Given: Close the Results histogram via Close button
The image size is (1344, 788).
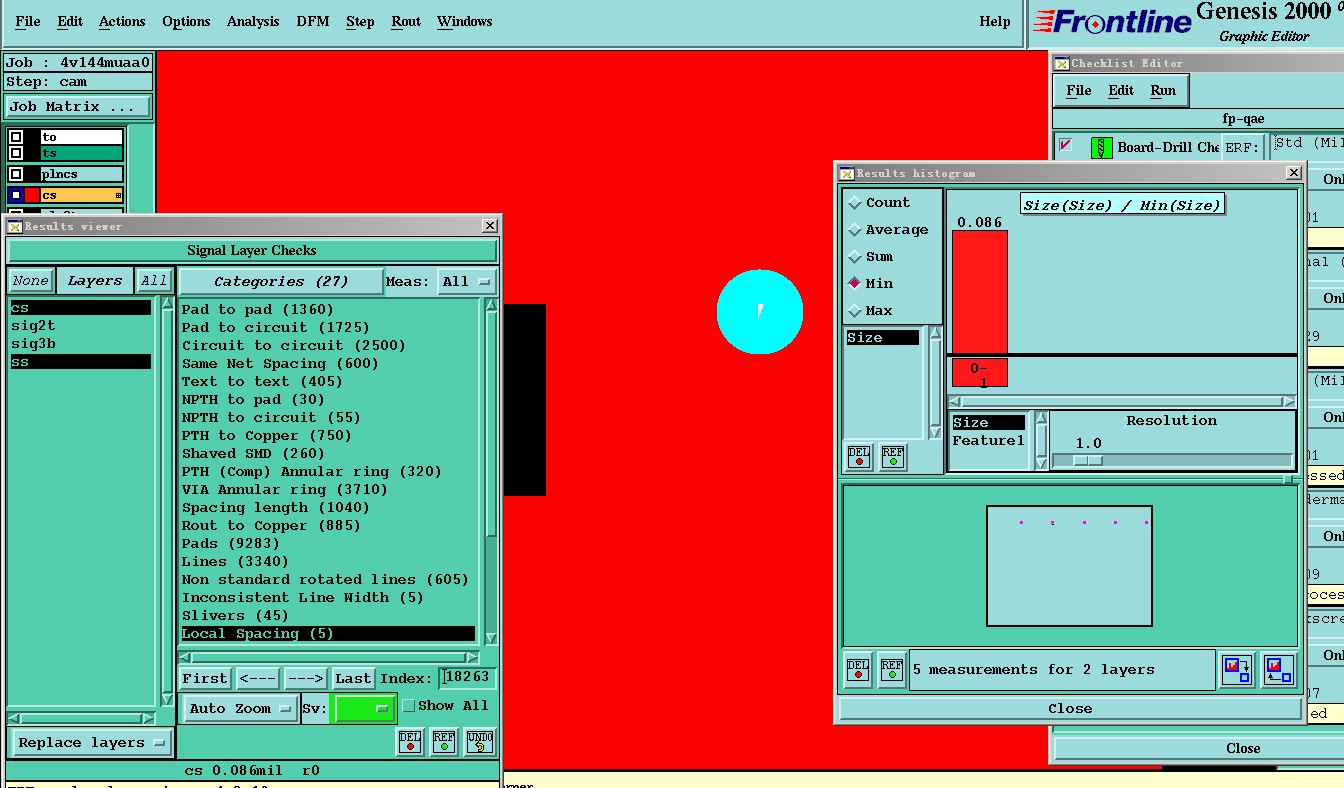Looking at the screenshot, I should (1070, 709).
